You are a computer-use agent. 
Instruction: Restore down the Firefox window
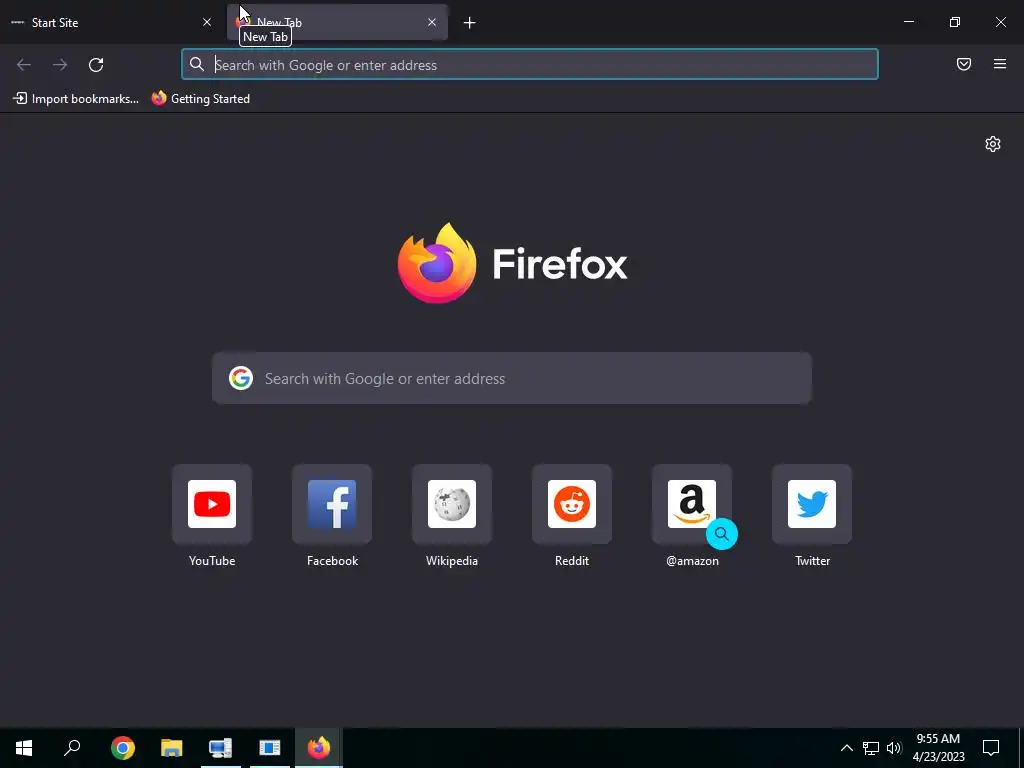pos(955,22)
